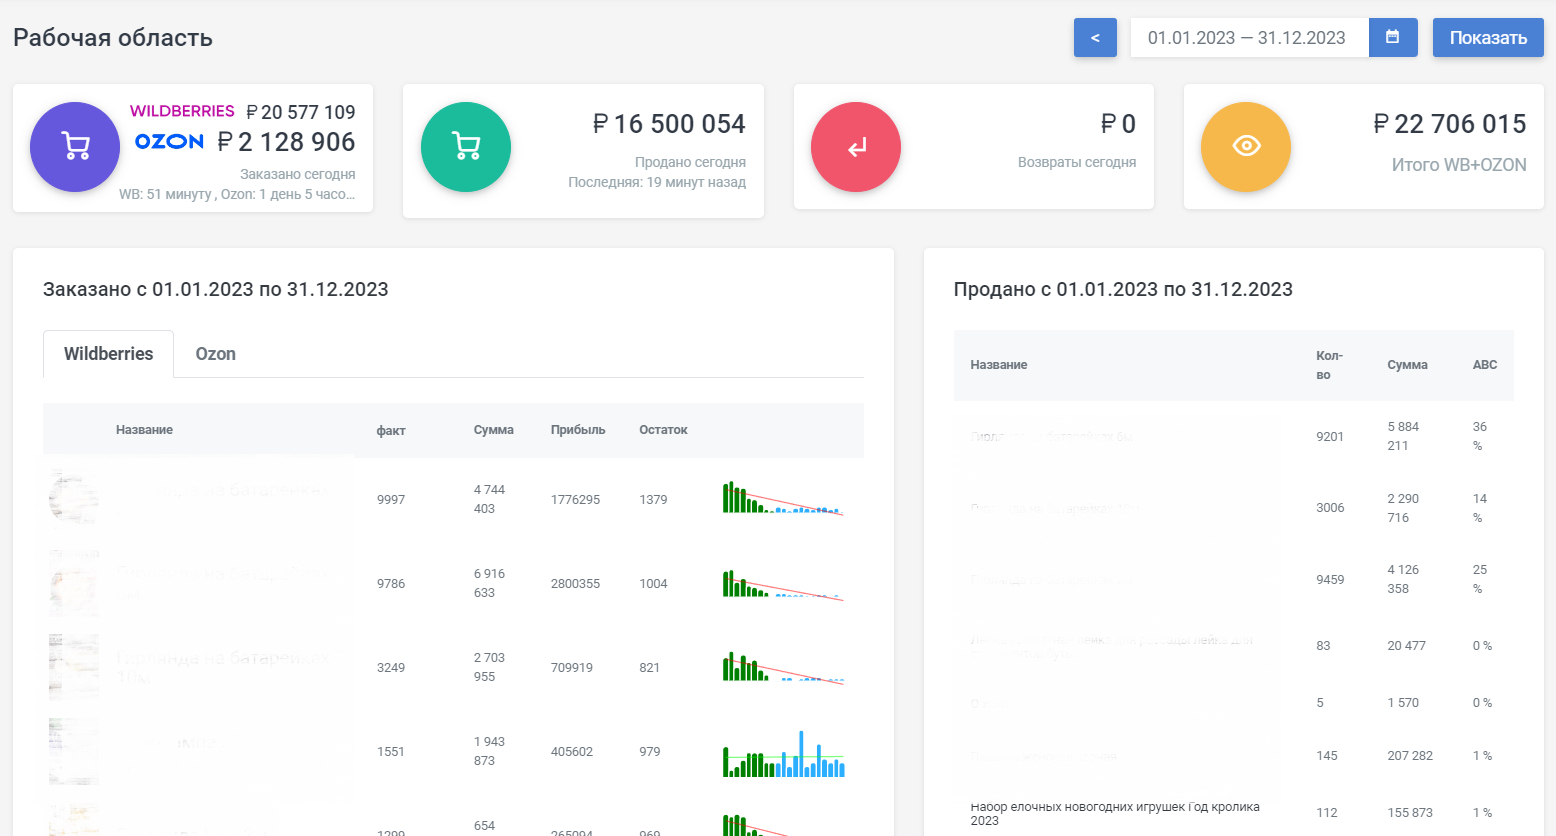Click the Ozon logo in orders card
This screenshot has height=836, width=1556.
tap(169, 142)
